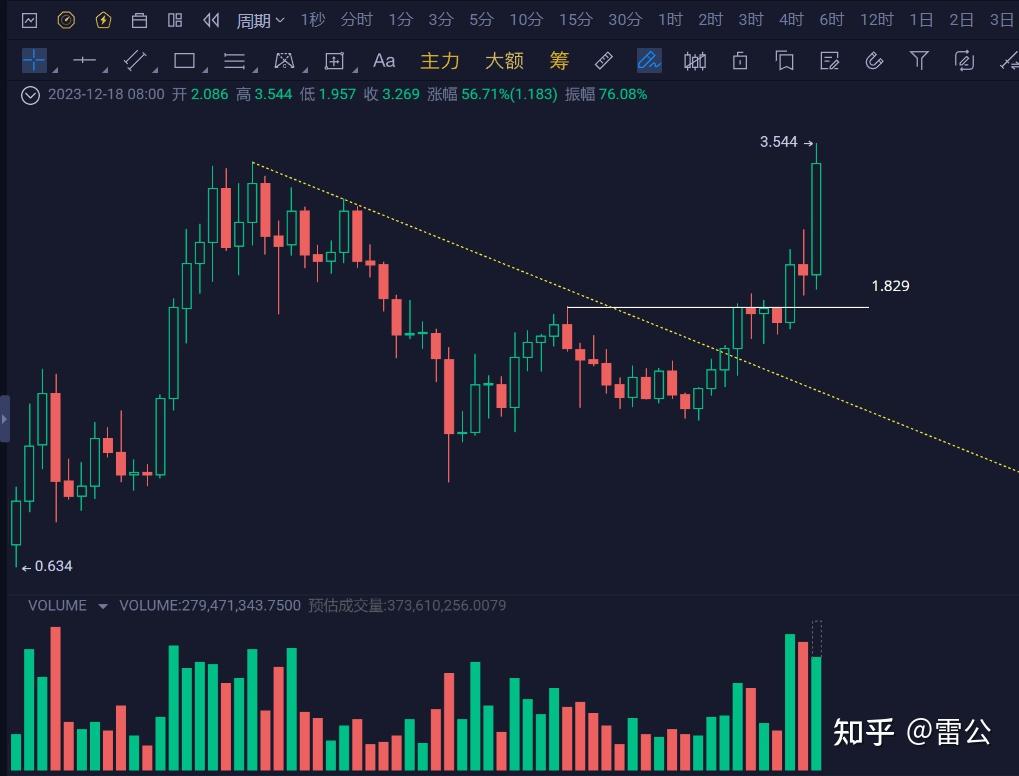The height and width of the screenshot is (776, 1019).
Task: Switch chart to 1日 interval
Action: (x=922, y=20)
